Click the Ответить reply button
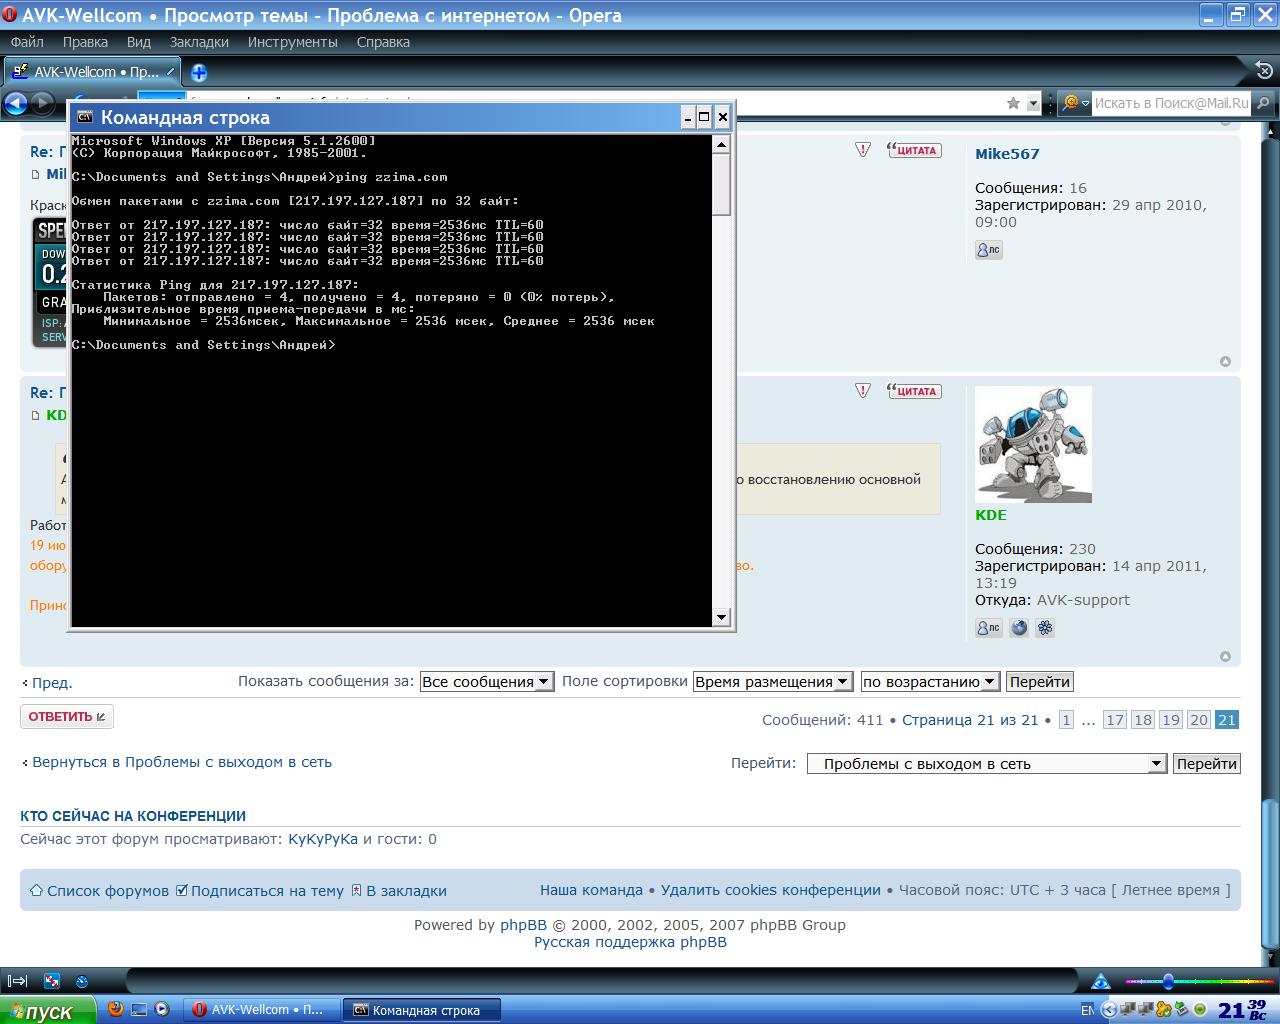 (x=67, y=716)
